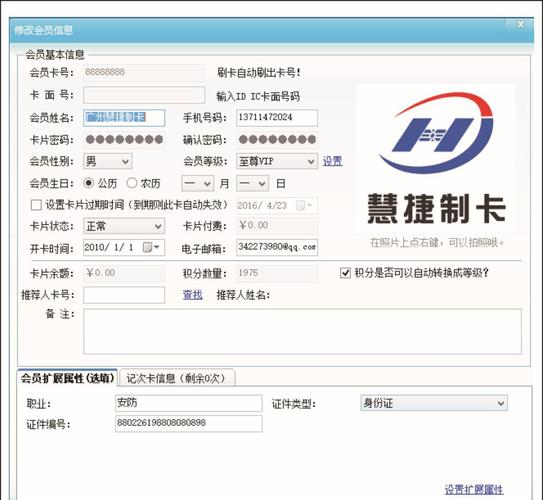
Task: Click the 卡面号 input field
Action: coord(144,95)
